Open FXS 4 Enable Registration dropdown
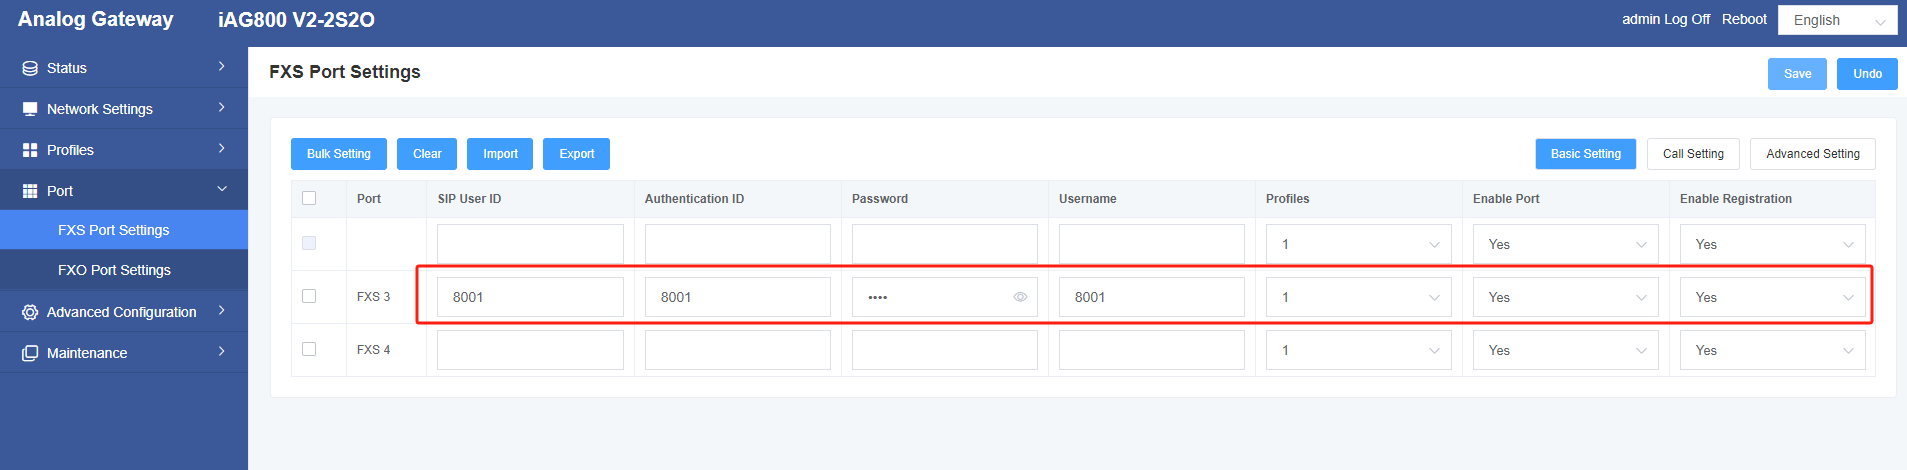Screen dimensions: 1907x470 [1772, 350]
